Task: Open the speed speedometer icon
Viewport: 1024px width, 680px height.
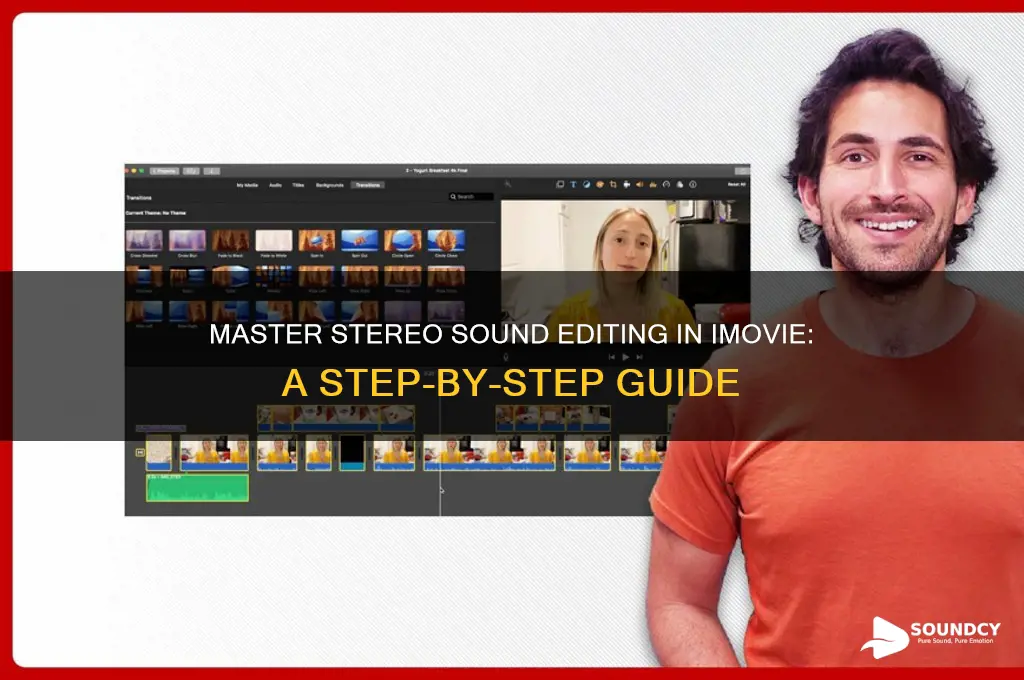Action: click(x=666, y=185)
